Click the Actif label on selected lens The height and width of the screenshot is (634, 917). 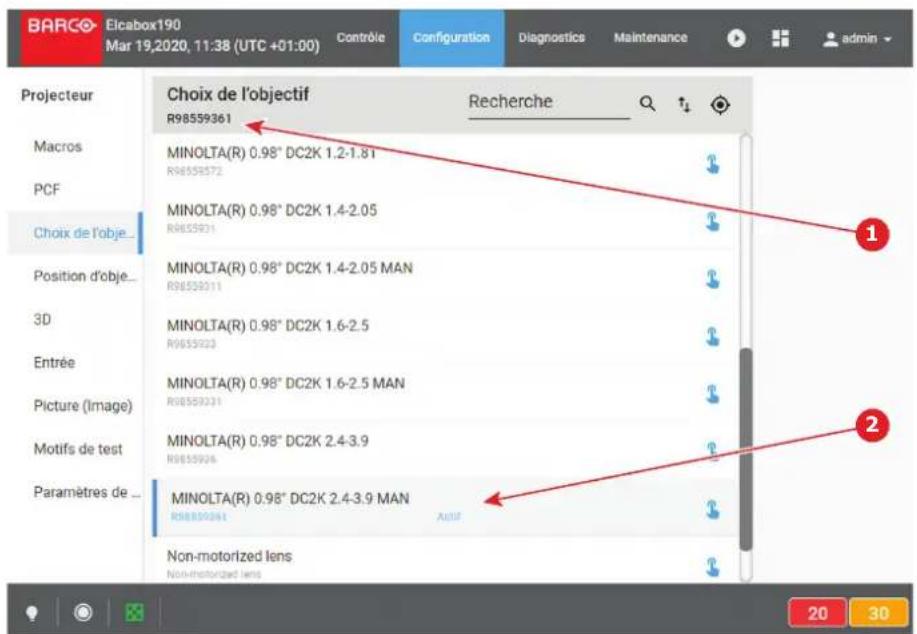(449, 516)
